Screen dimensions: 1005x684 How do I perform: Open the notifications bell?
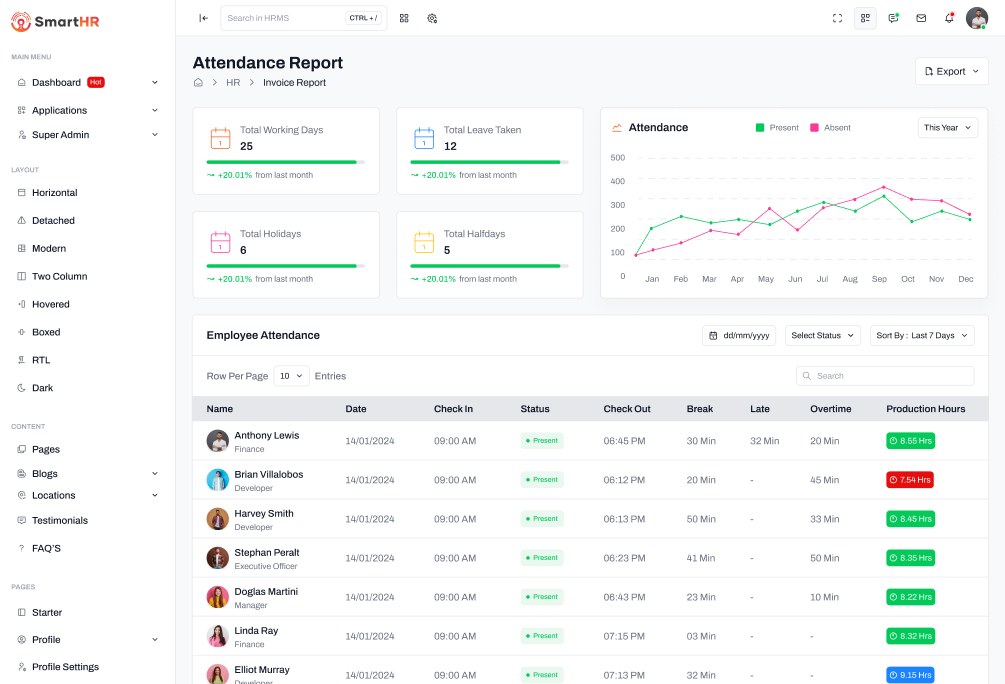(x=949, y=18)
